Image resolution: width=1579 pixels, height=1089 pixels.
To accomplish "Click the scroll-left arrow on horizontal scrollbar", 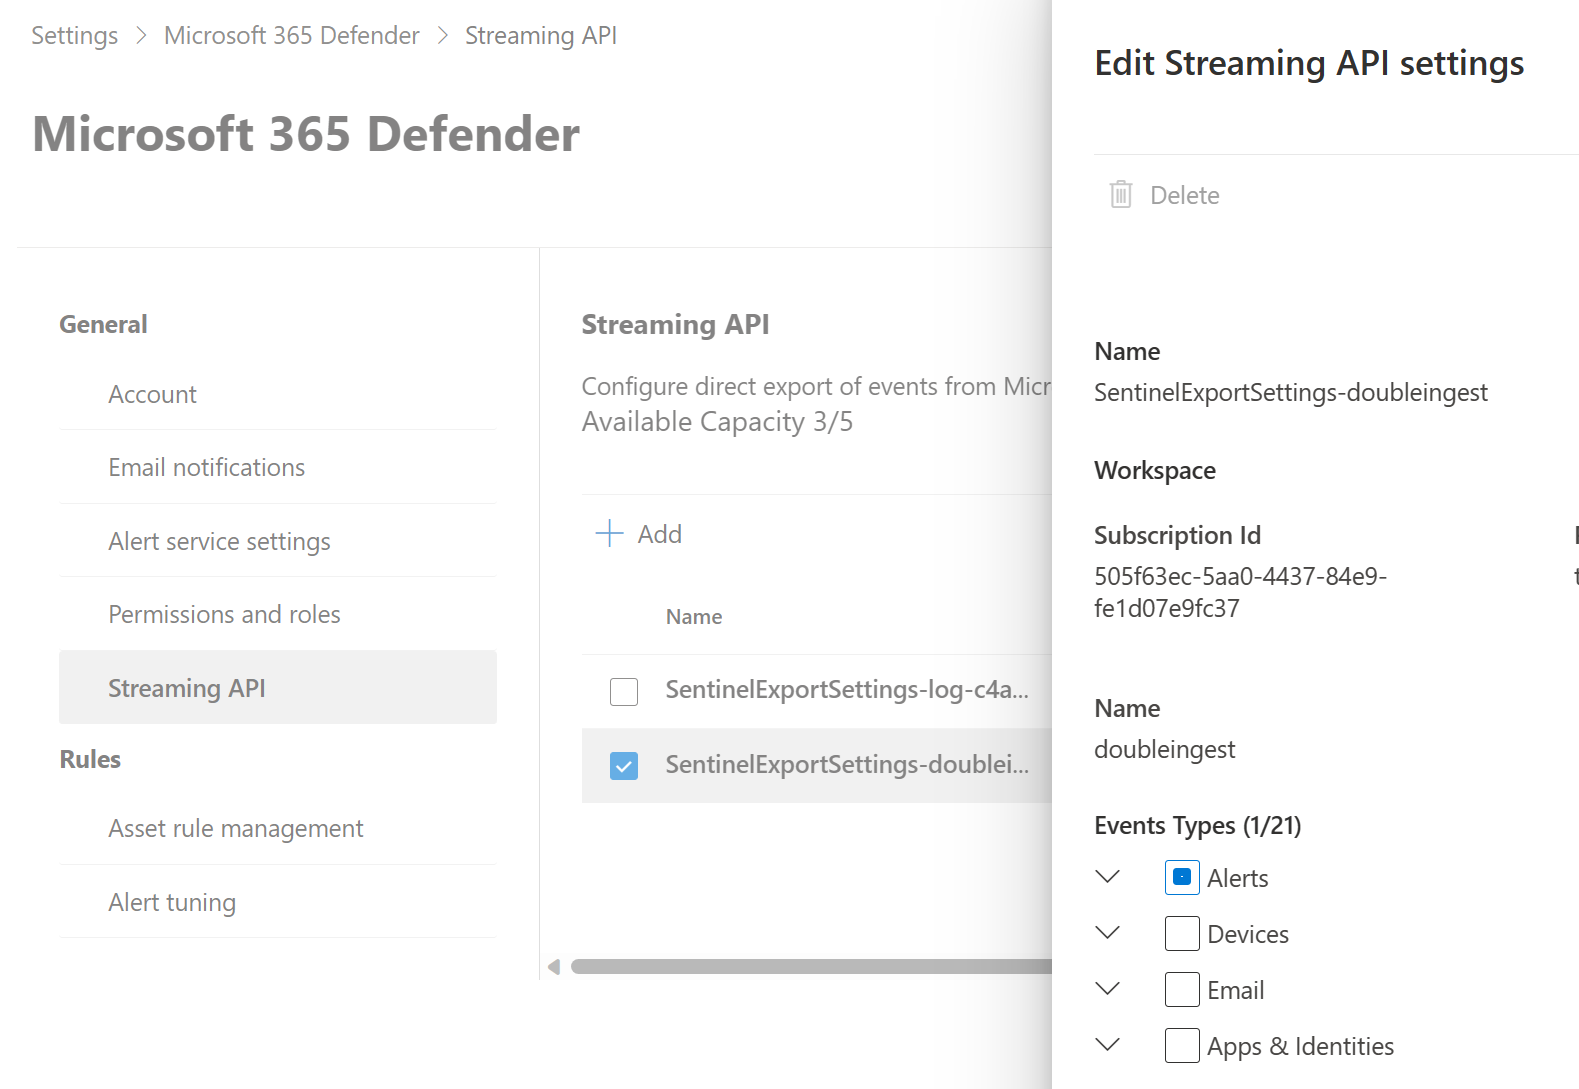I will 554,966.
